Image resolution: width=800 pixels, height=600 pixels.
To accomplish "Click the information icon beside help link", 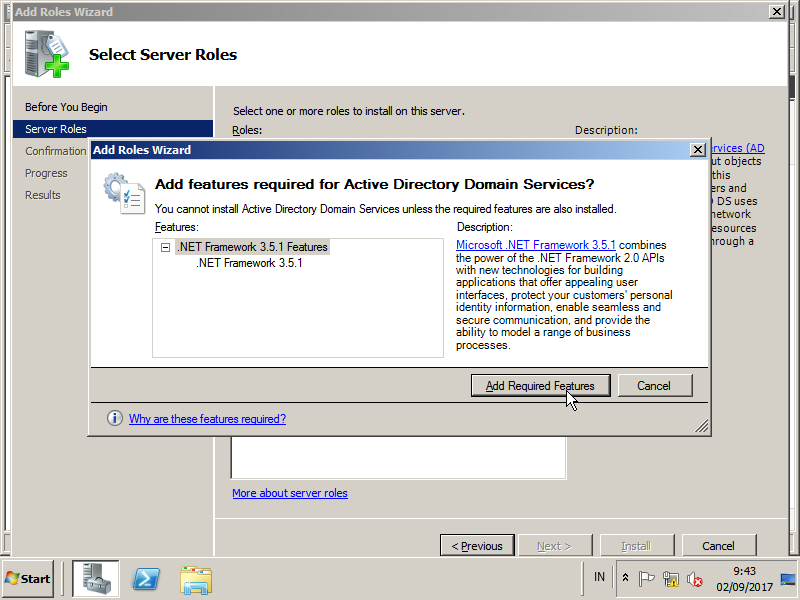I will coord(115,418).
